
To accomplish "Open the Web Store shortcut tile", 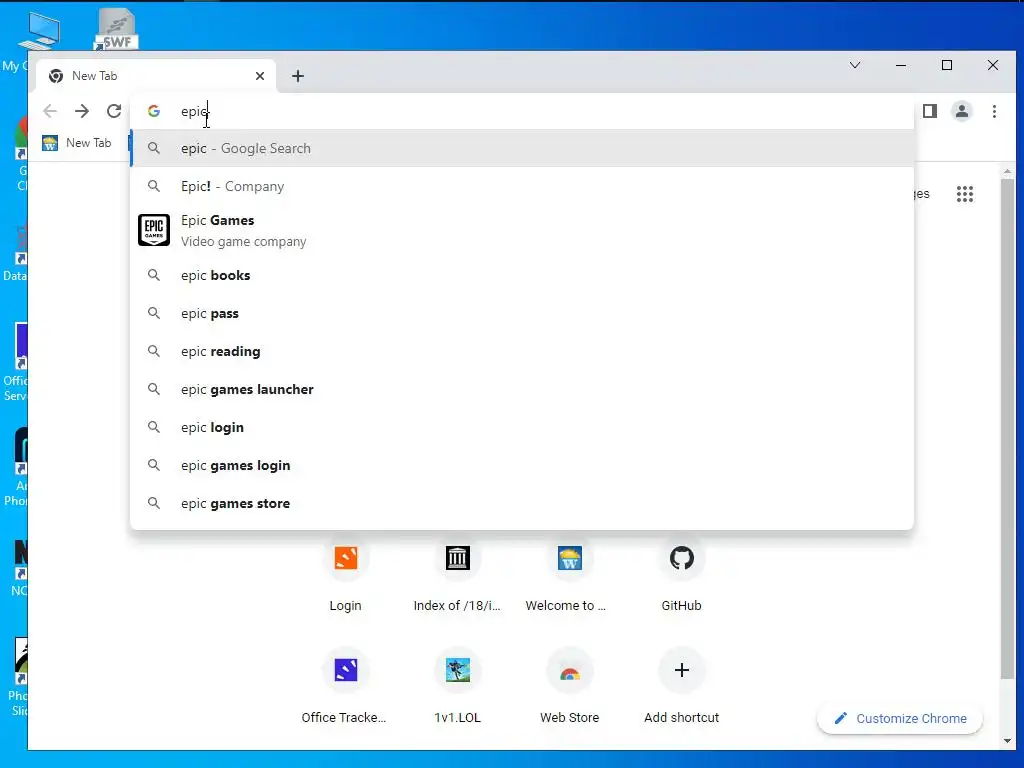I will point(569,686).
